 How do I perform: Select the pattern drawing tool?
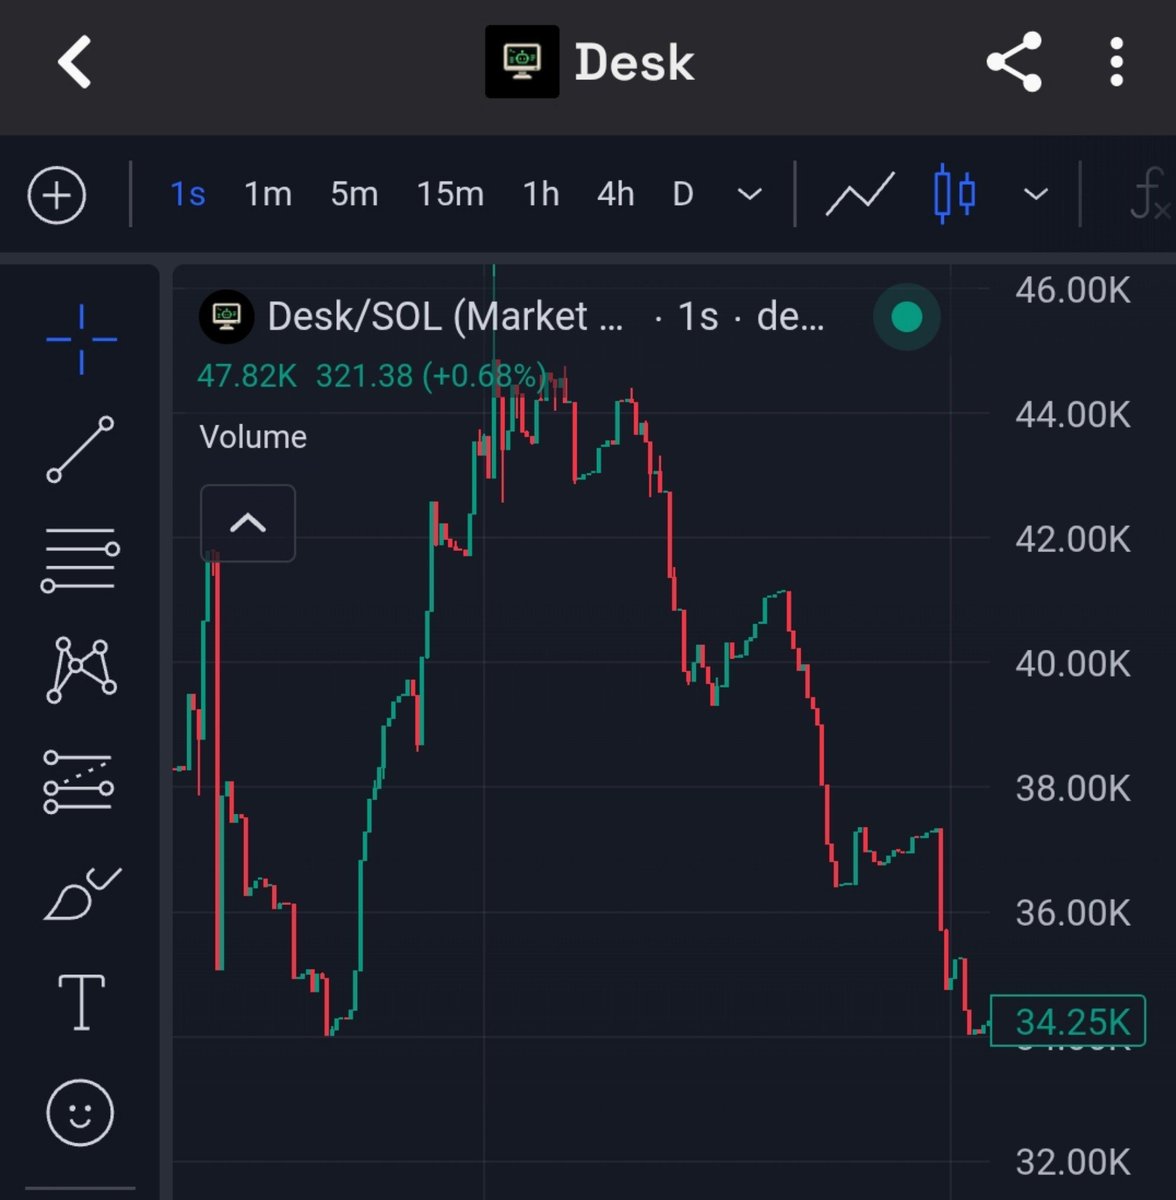pyautogui.click(x=81, y=670)
